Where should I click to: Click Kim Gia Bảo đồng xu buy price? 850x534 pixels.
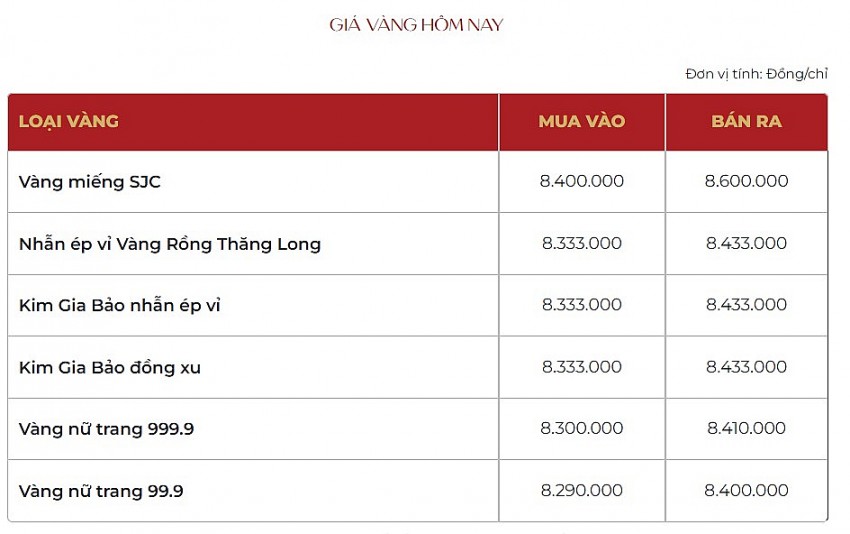tap(582, 367)
